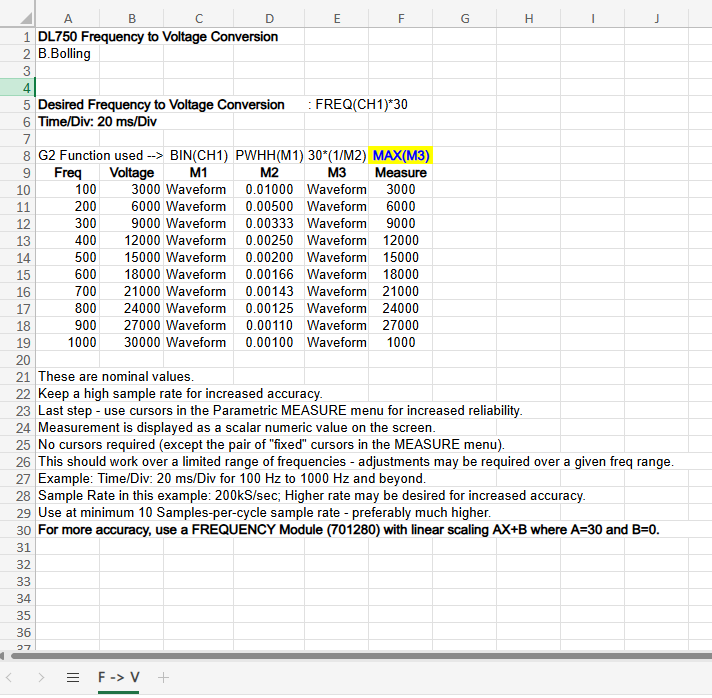The image size is (712, 698).
Task: Select column G header
Action: 465,18
